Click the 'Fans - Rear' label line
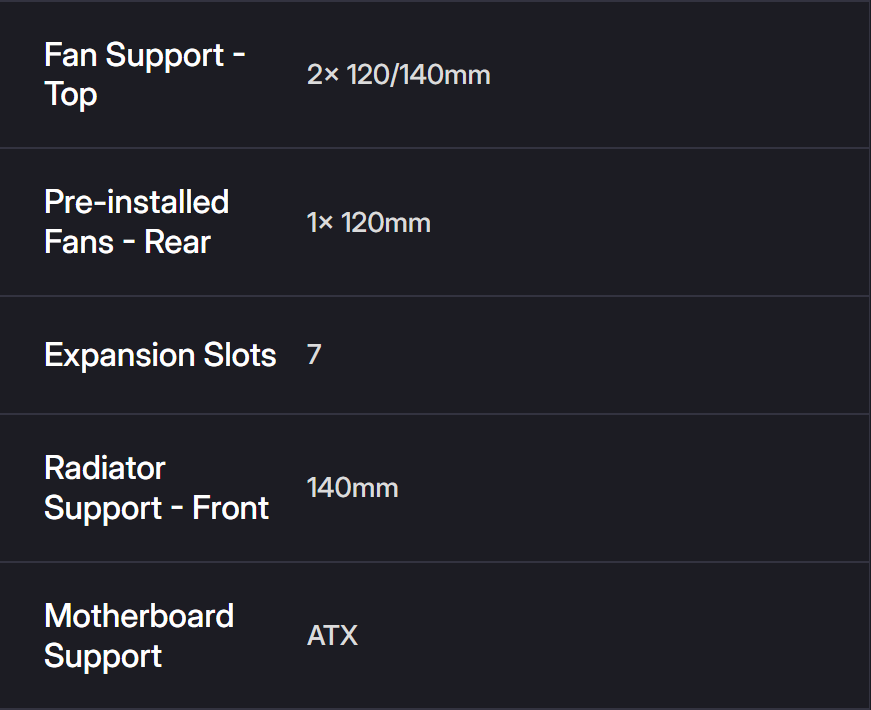 click(127, 242)
